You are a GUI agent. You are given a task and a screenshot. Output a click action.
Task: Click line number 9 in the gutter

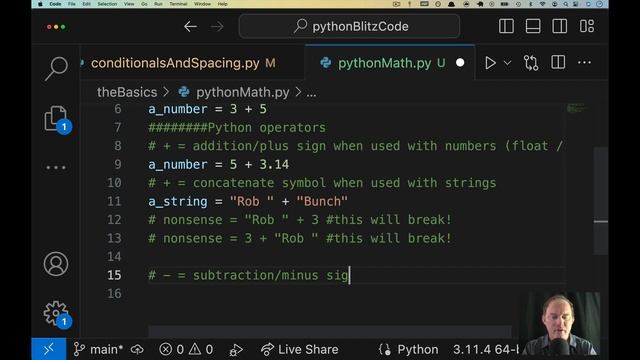coord(118,164)
